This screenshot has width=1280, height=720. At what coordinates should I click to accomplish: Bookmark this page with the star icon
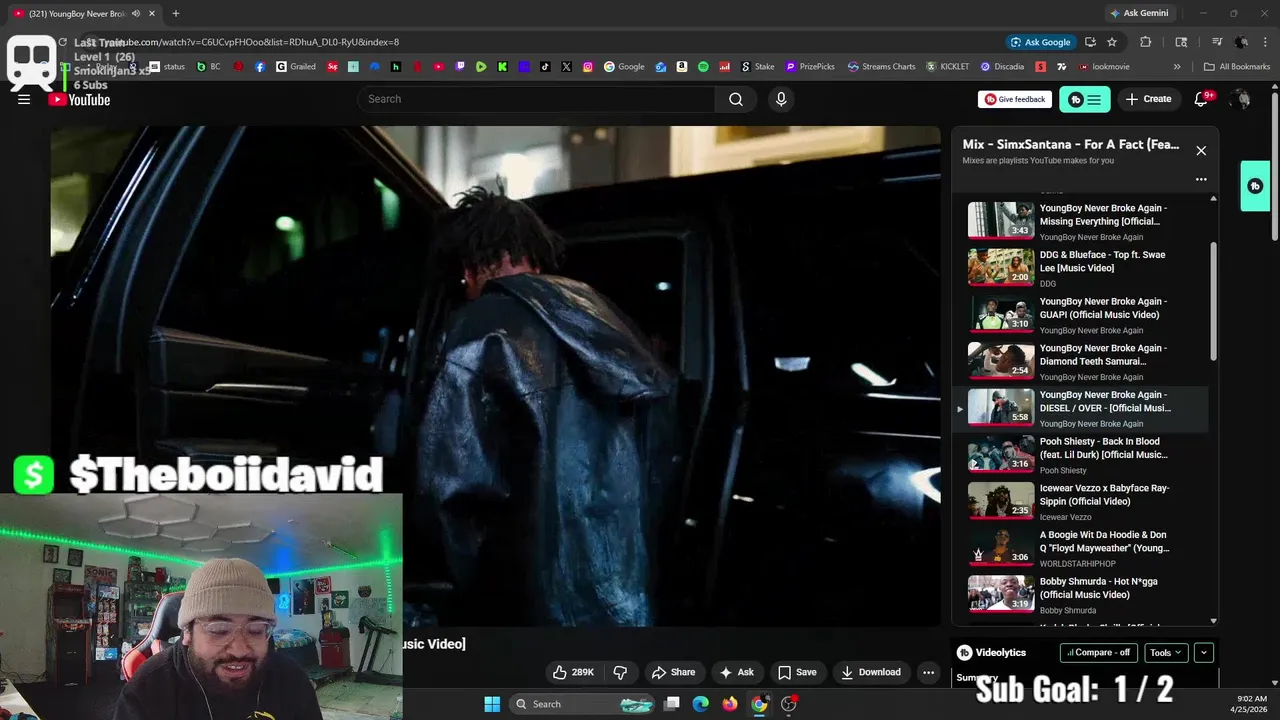tap(1112, 42)
